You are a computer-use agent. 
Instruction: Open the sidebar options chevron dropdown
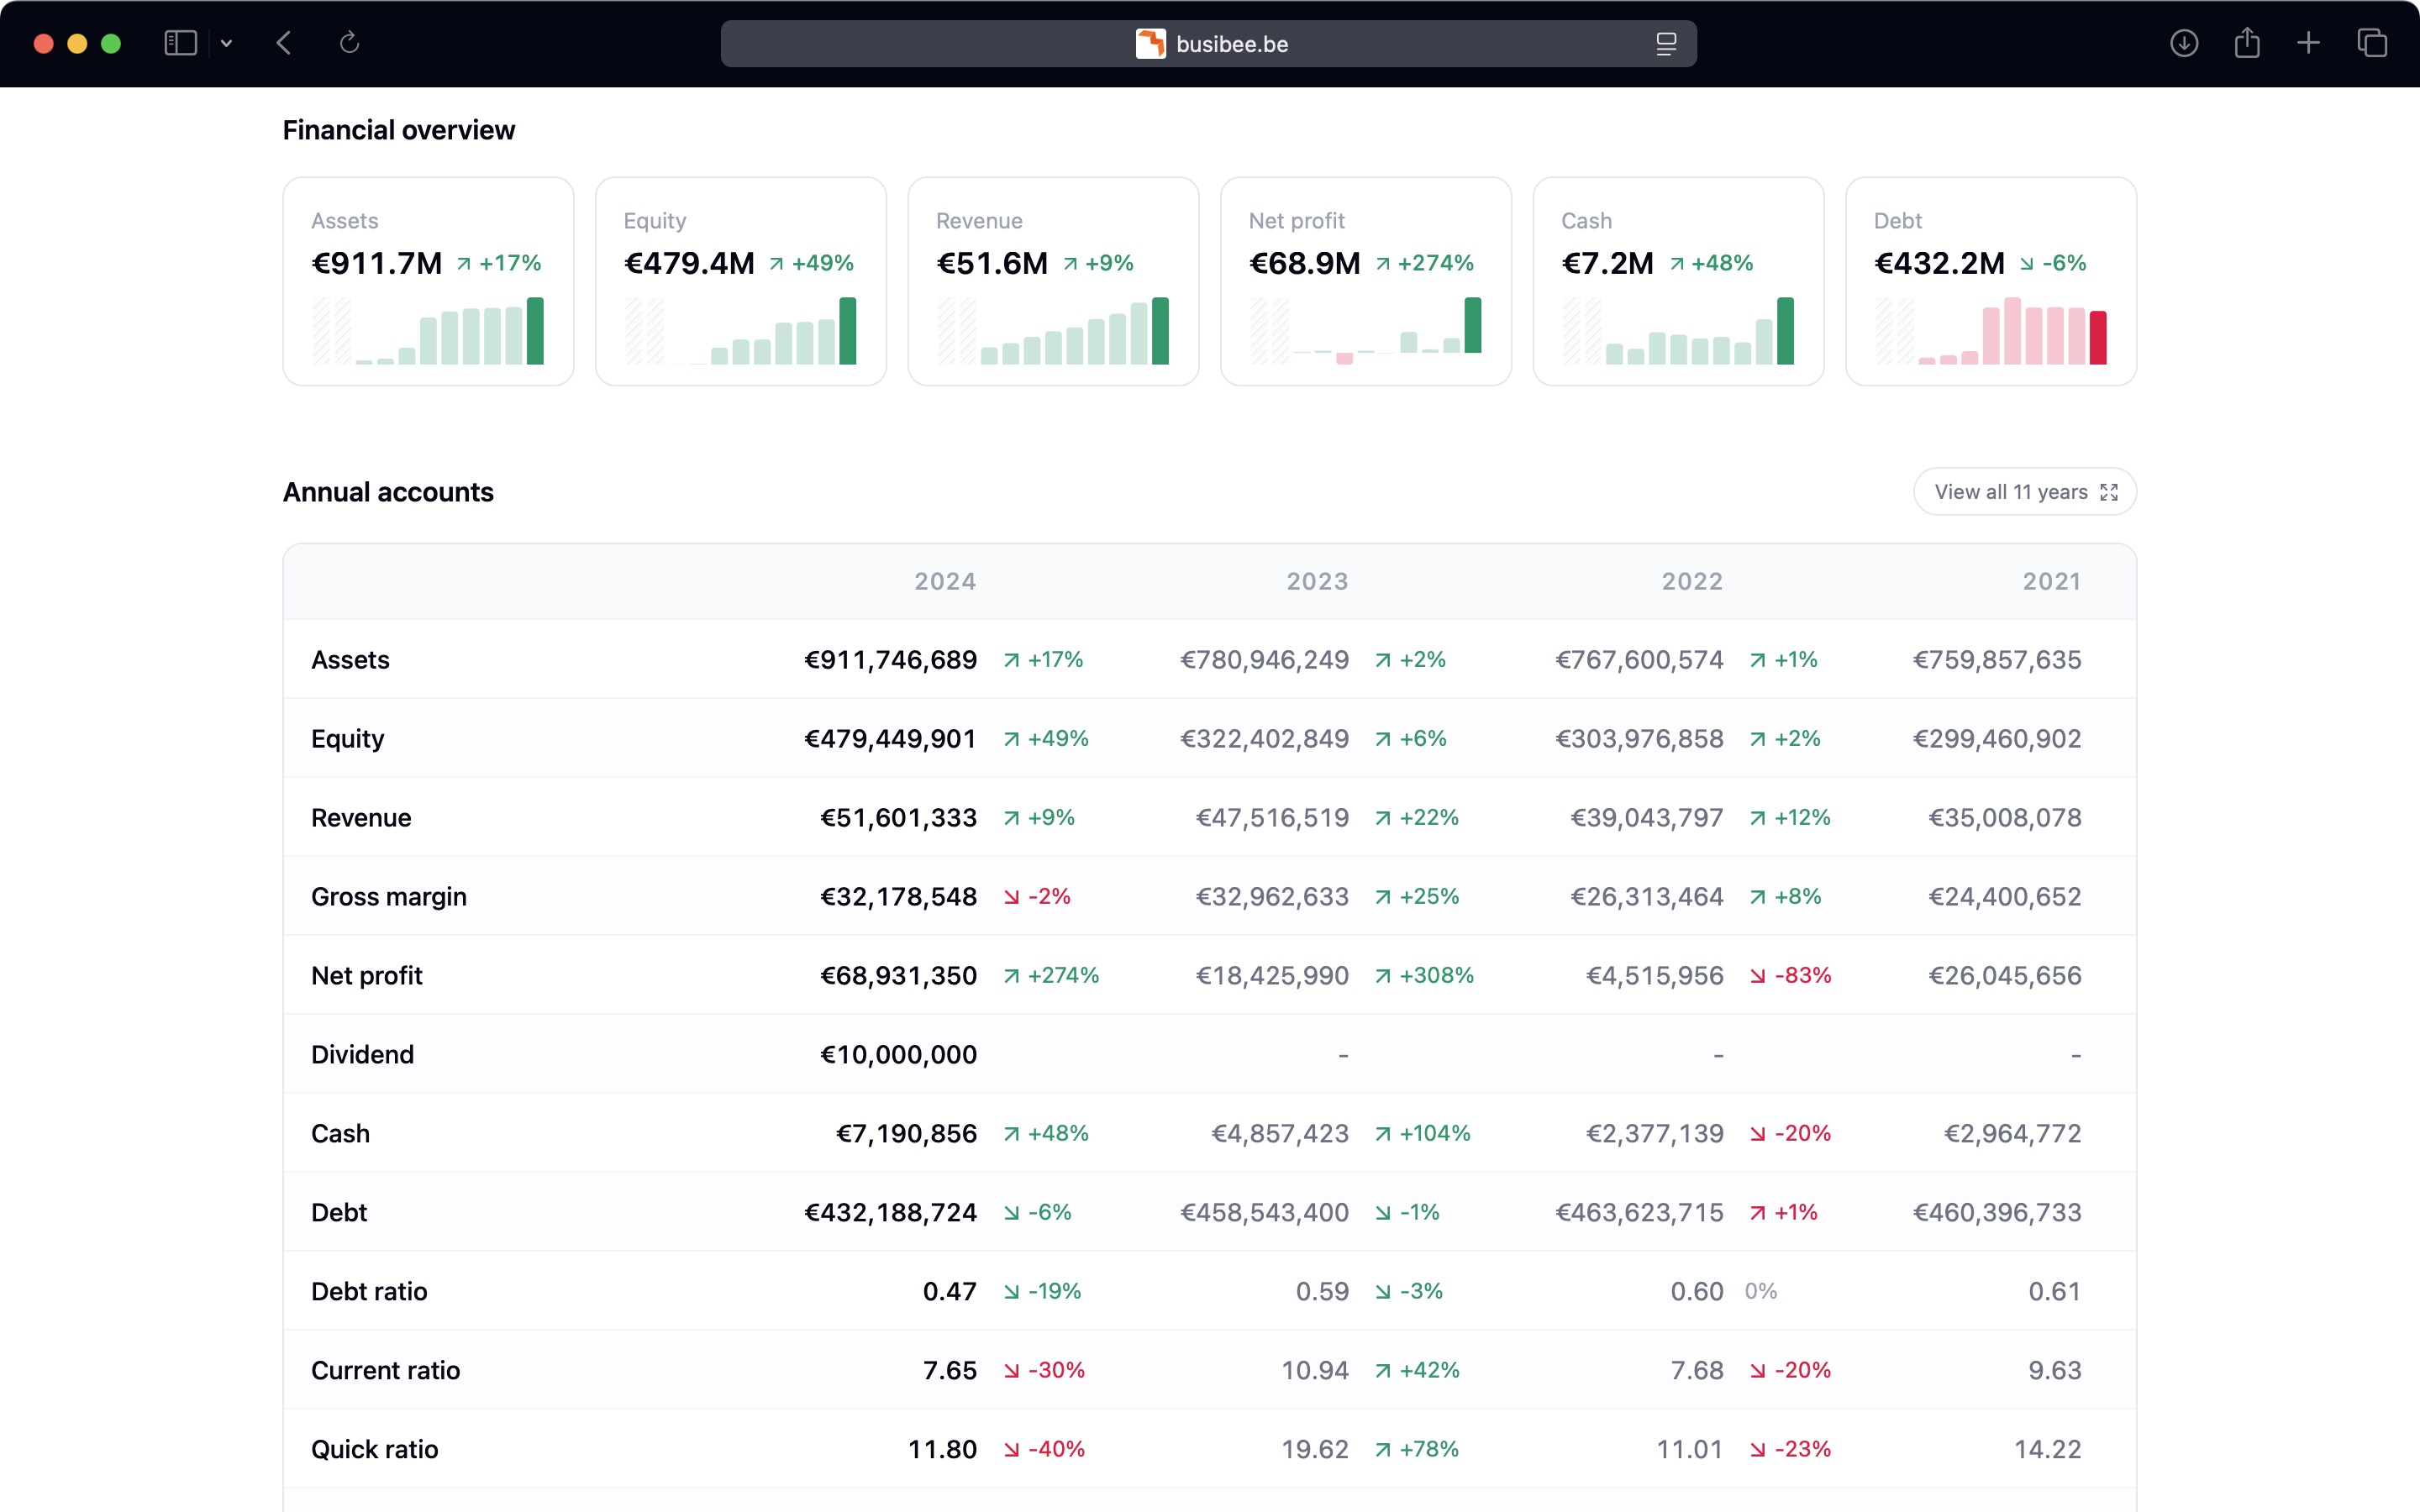pos(227,43)
